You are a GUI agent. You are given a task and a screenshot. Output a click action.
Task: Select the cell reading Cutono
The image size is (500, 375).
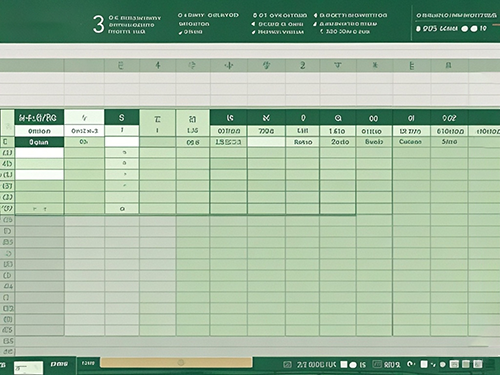point(410,142)
